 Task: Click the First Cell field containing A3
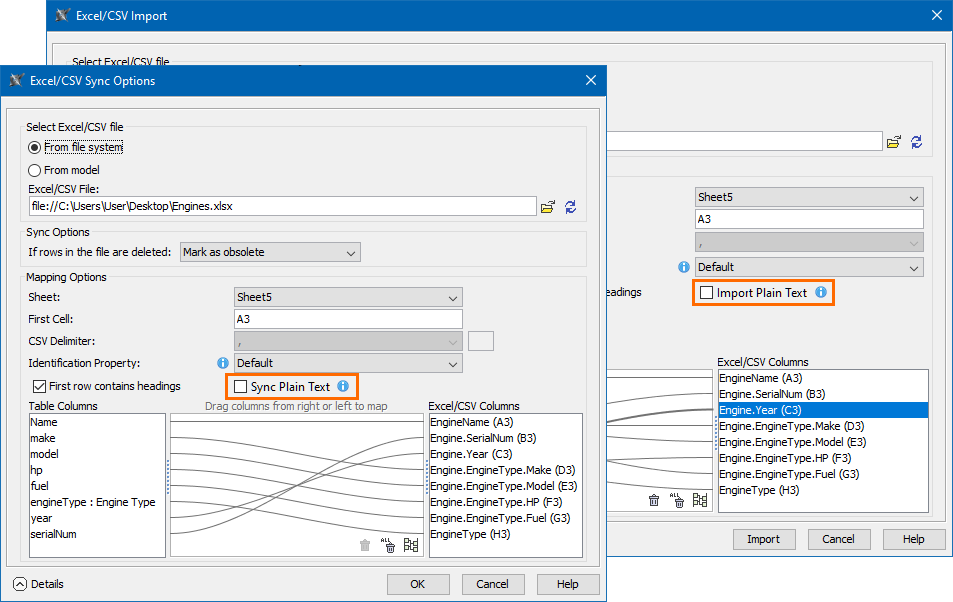[348, 319]
